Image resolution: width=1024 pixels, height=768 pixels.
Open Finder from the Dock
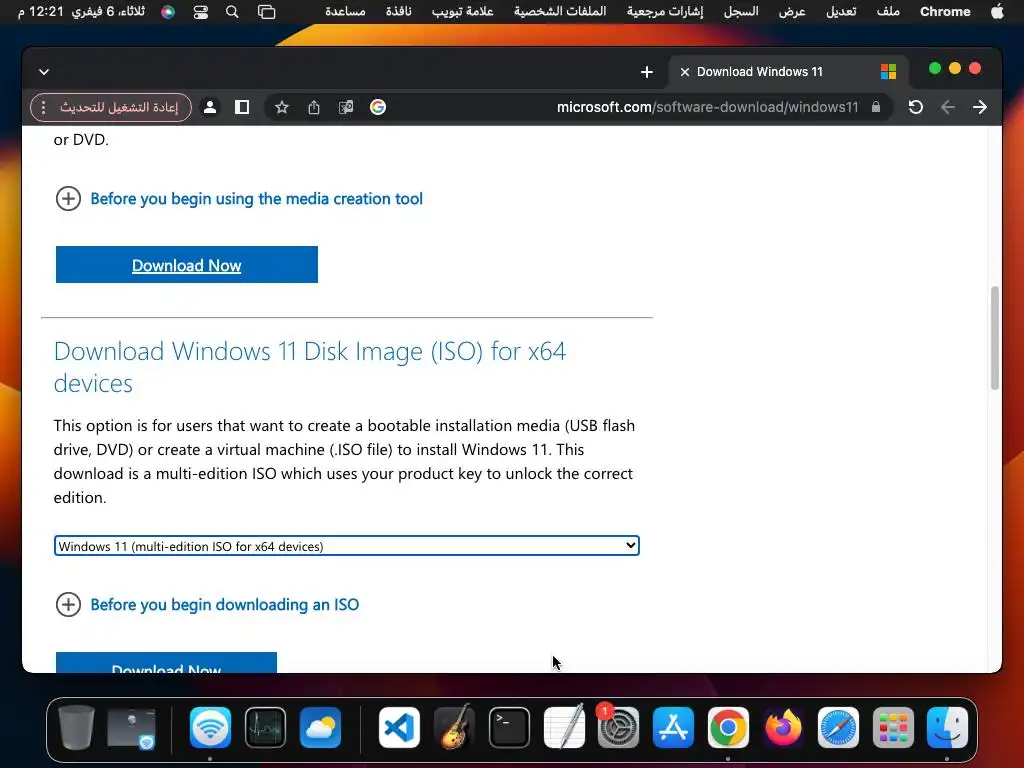pyautogui.click(x=947, y=728)
